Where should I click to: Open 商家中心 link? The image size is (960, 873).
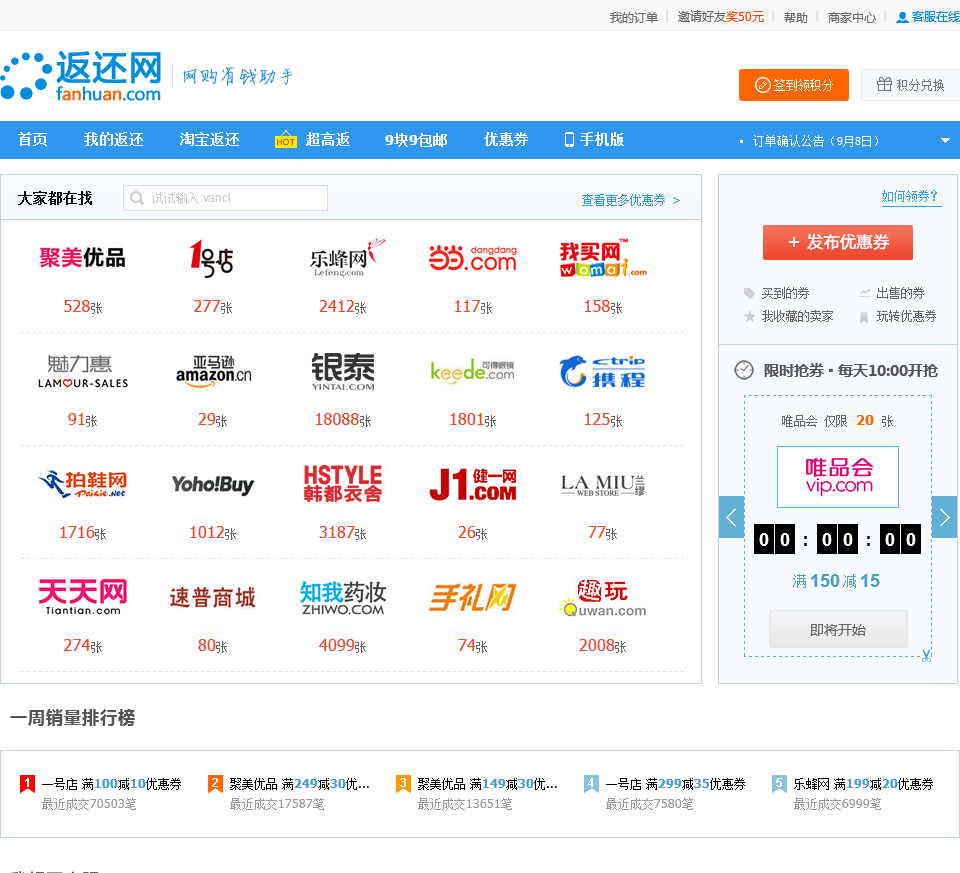tap(851, 17)
